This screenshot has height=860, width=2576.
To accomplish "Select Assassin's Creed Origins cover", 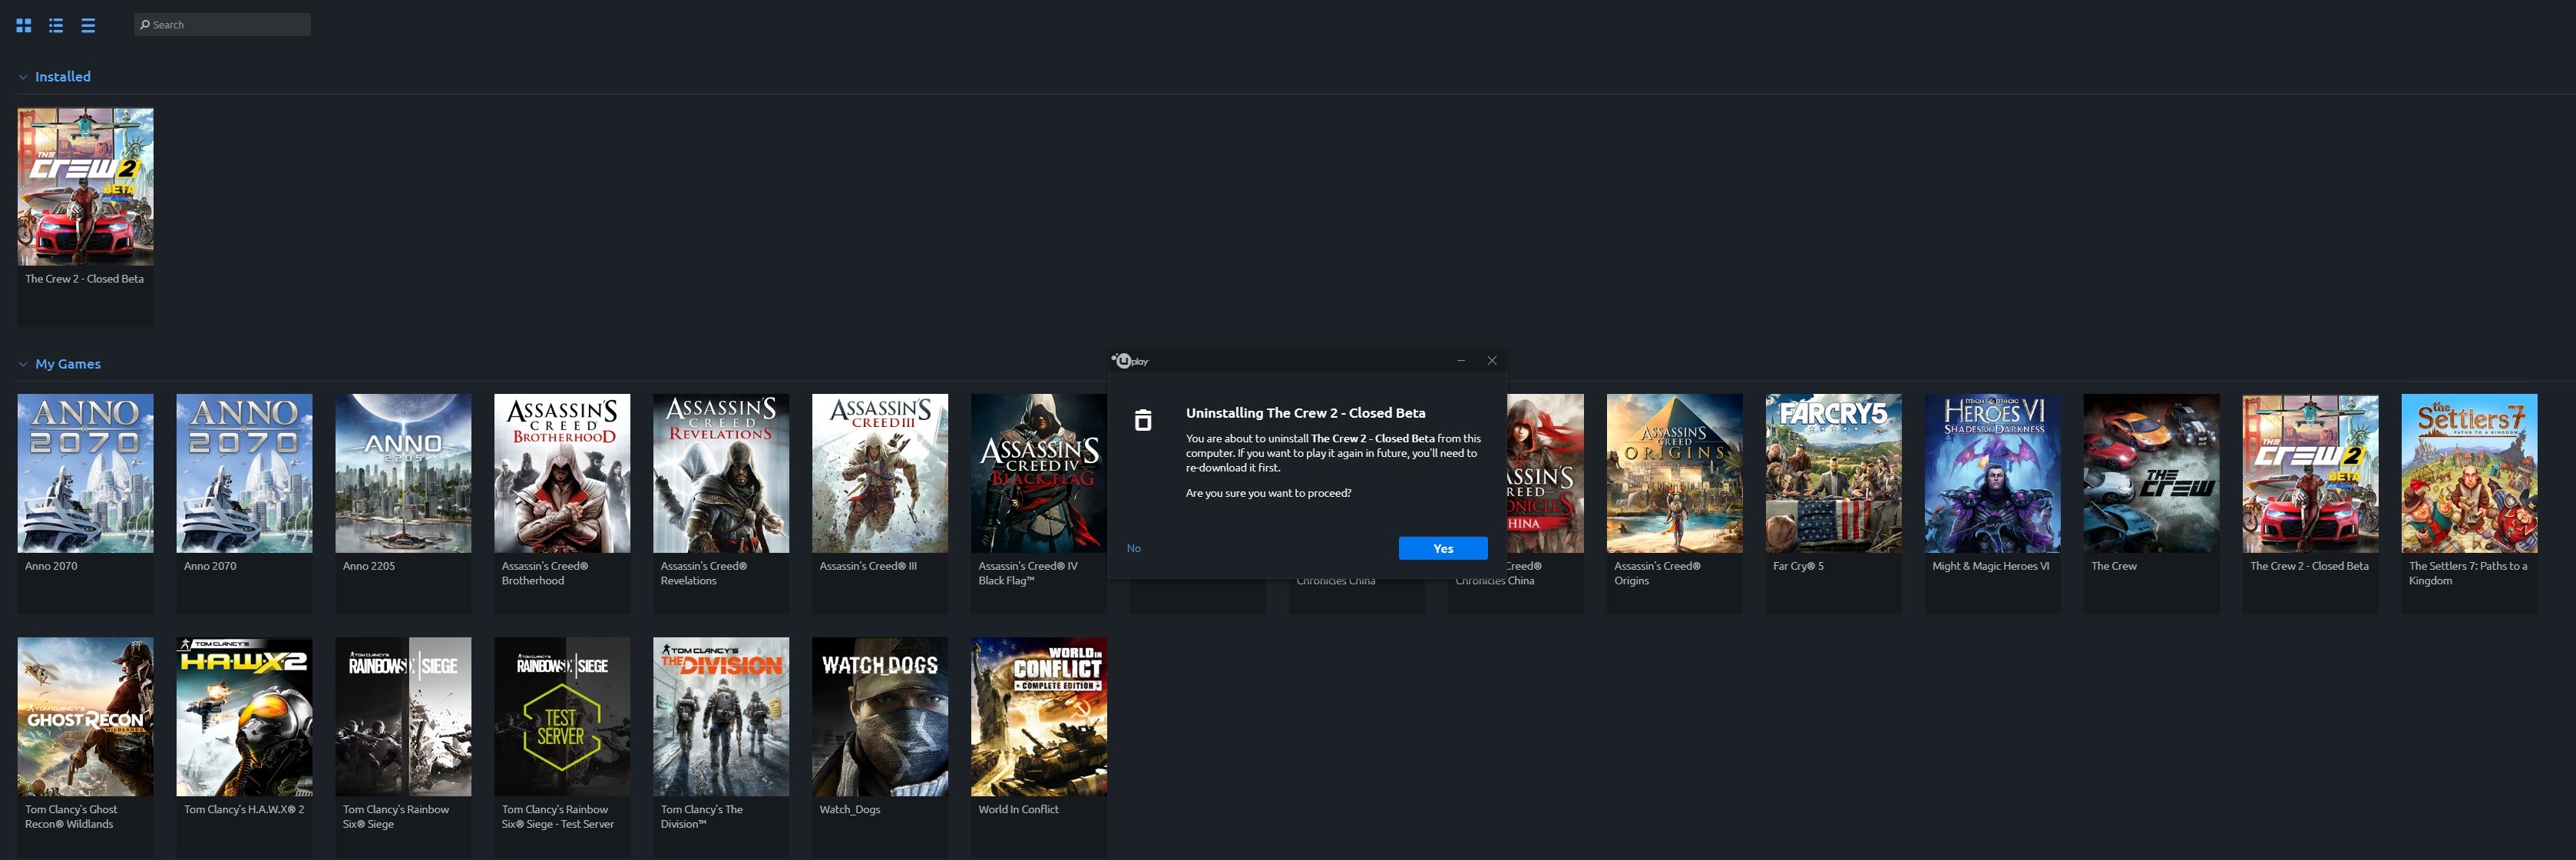I will [1674, 473].
